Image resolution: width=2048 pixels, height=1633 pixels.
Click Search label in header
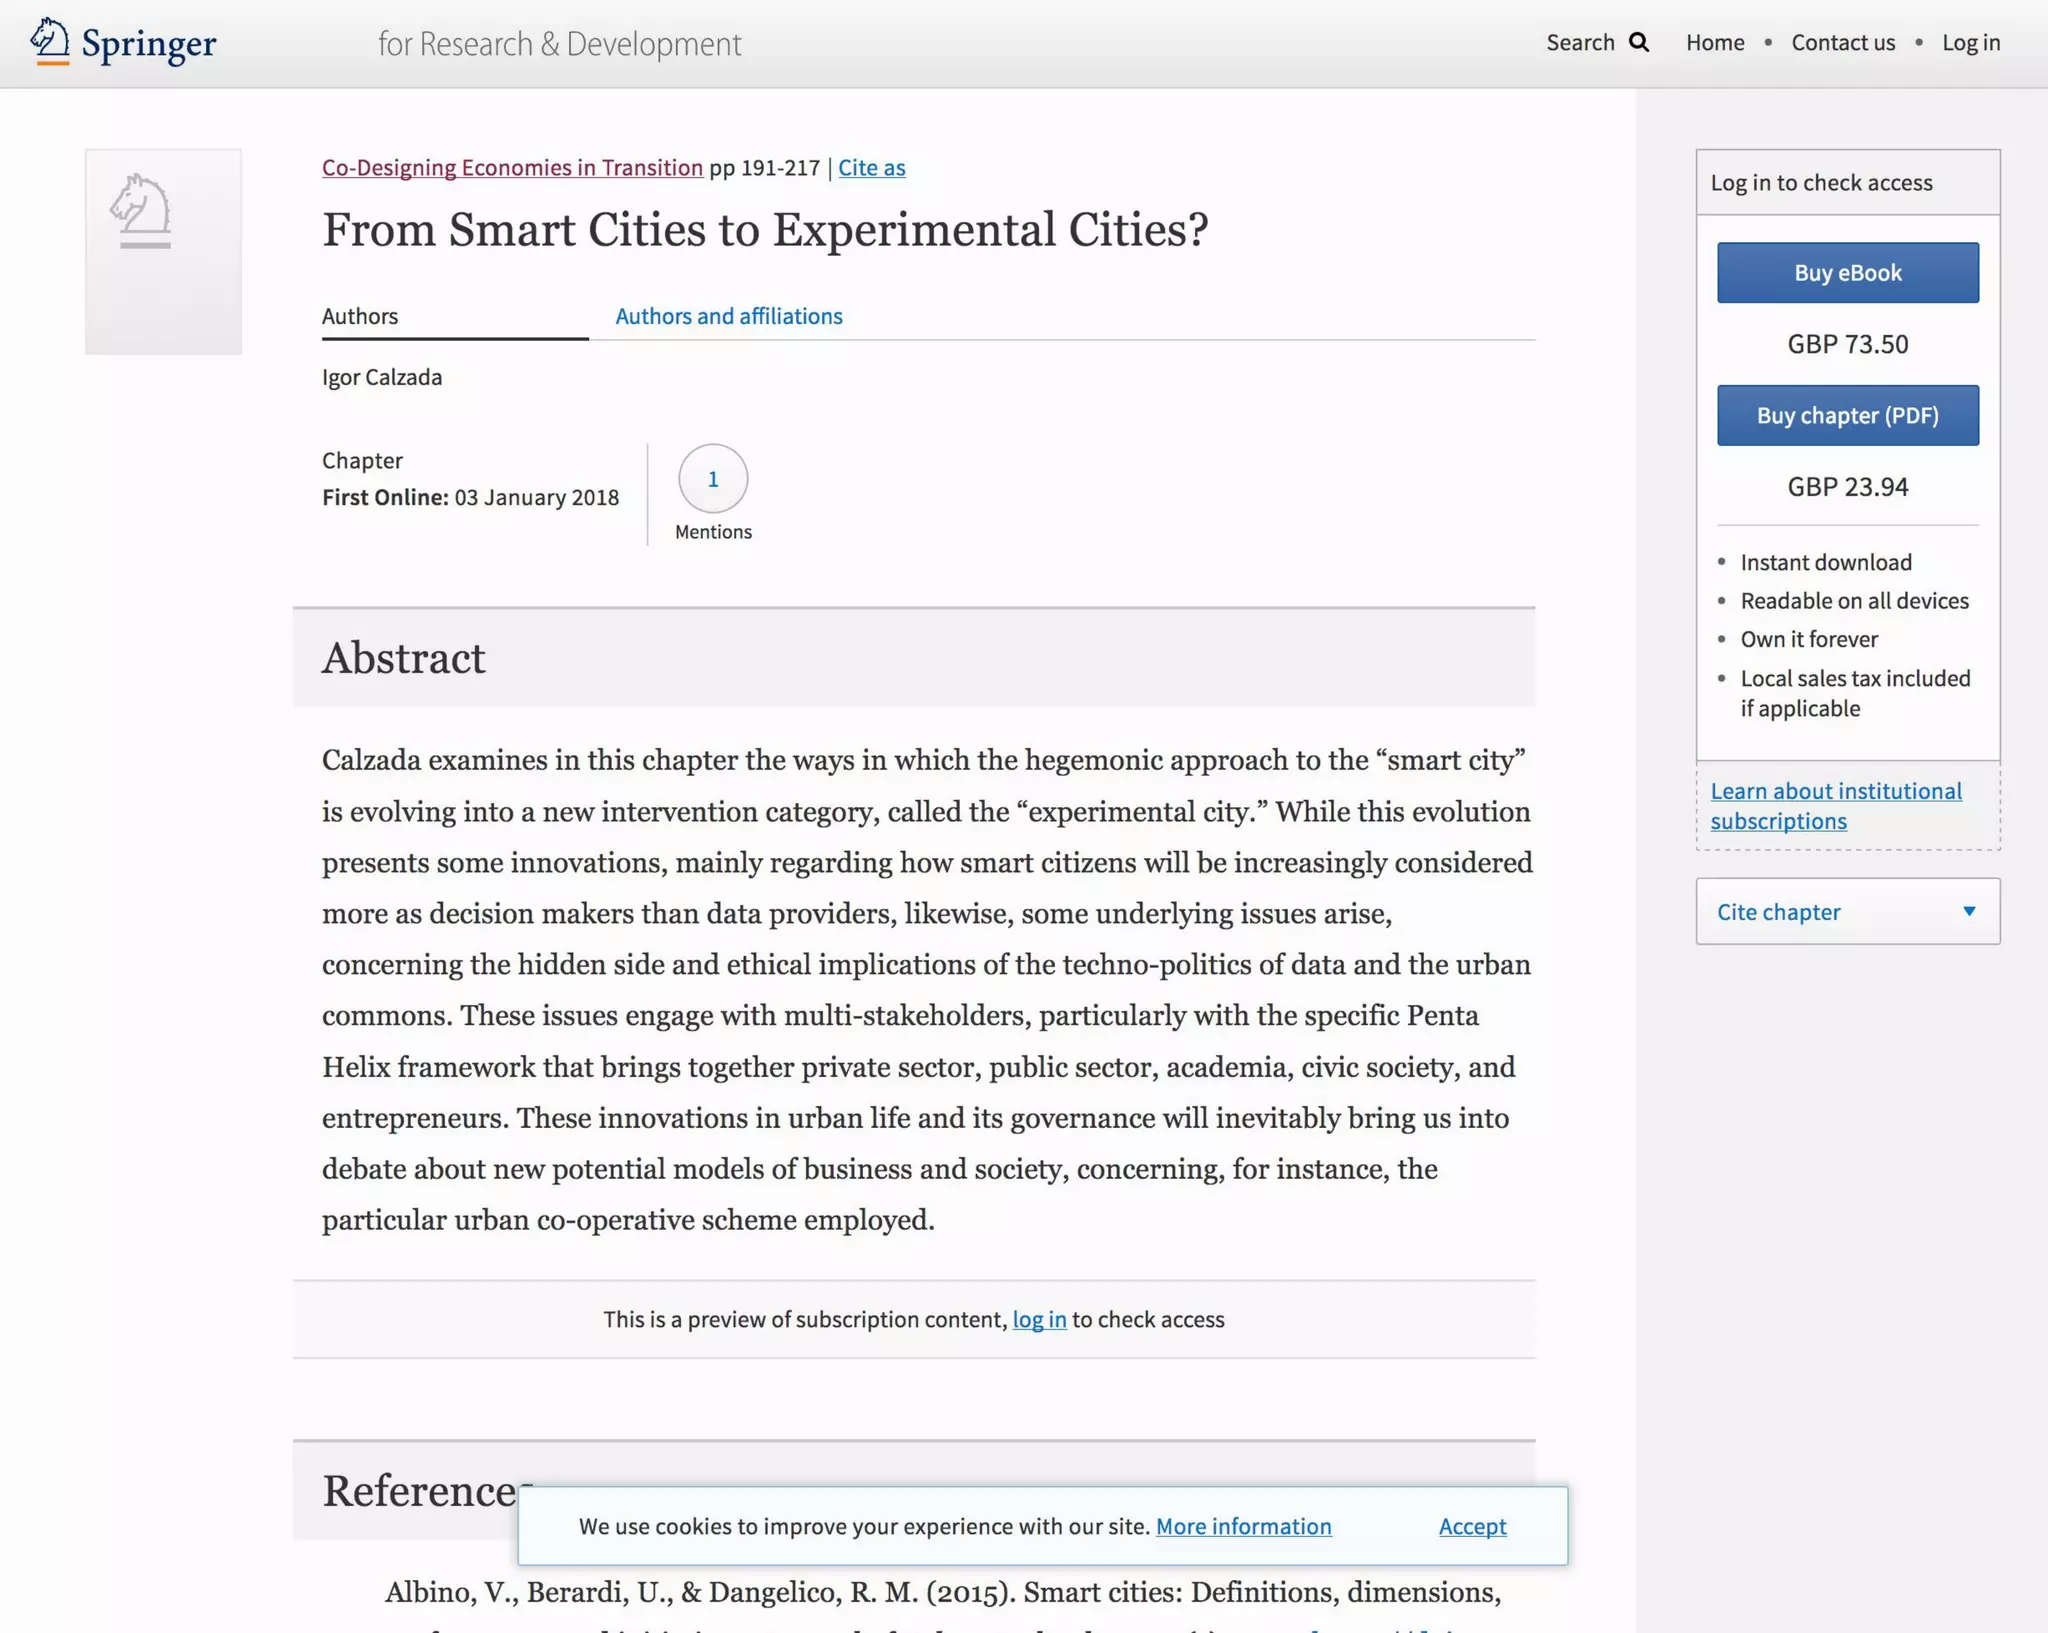(x=1580, y=42)
